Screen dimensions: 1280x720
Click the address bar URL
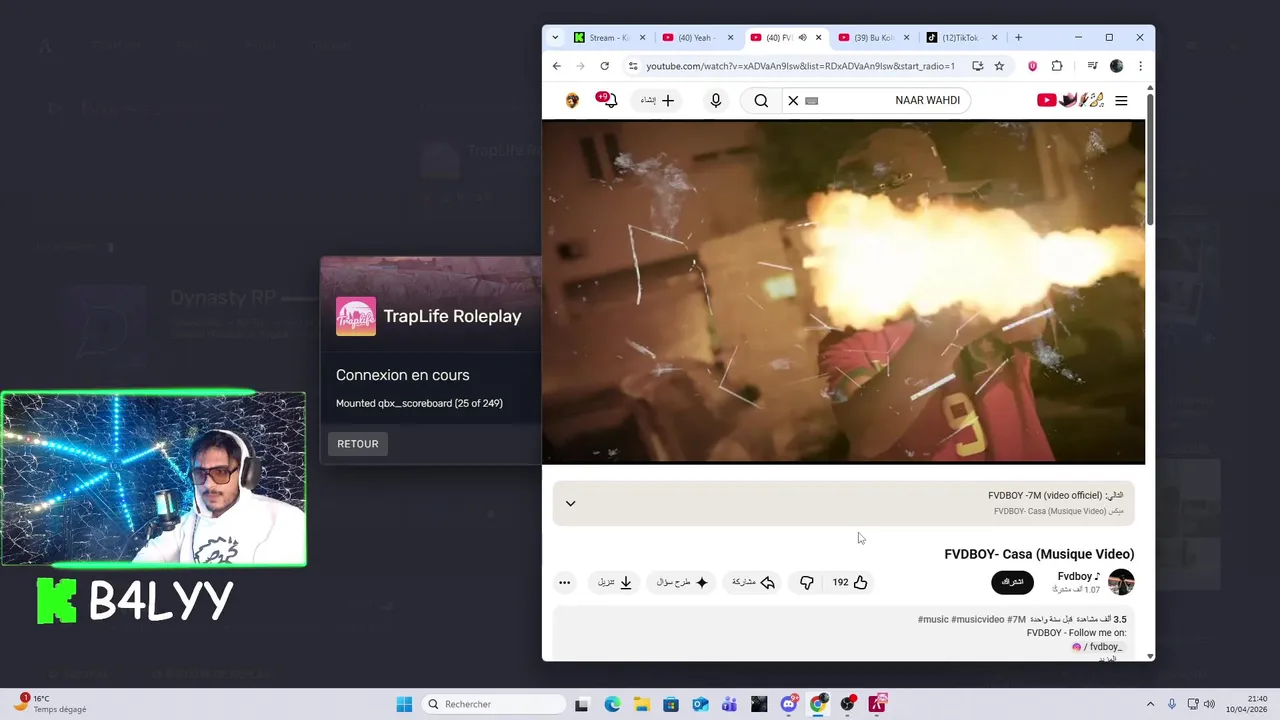click(x=800, y=66)
